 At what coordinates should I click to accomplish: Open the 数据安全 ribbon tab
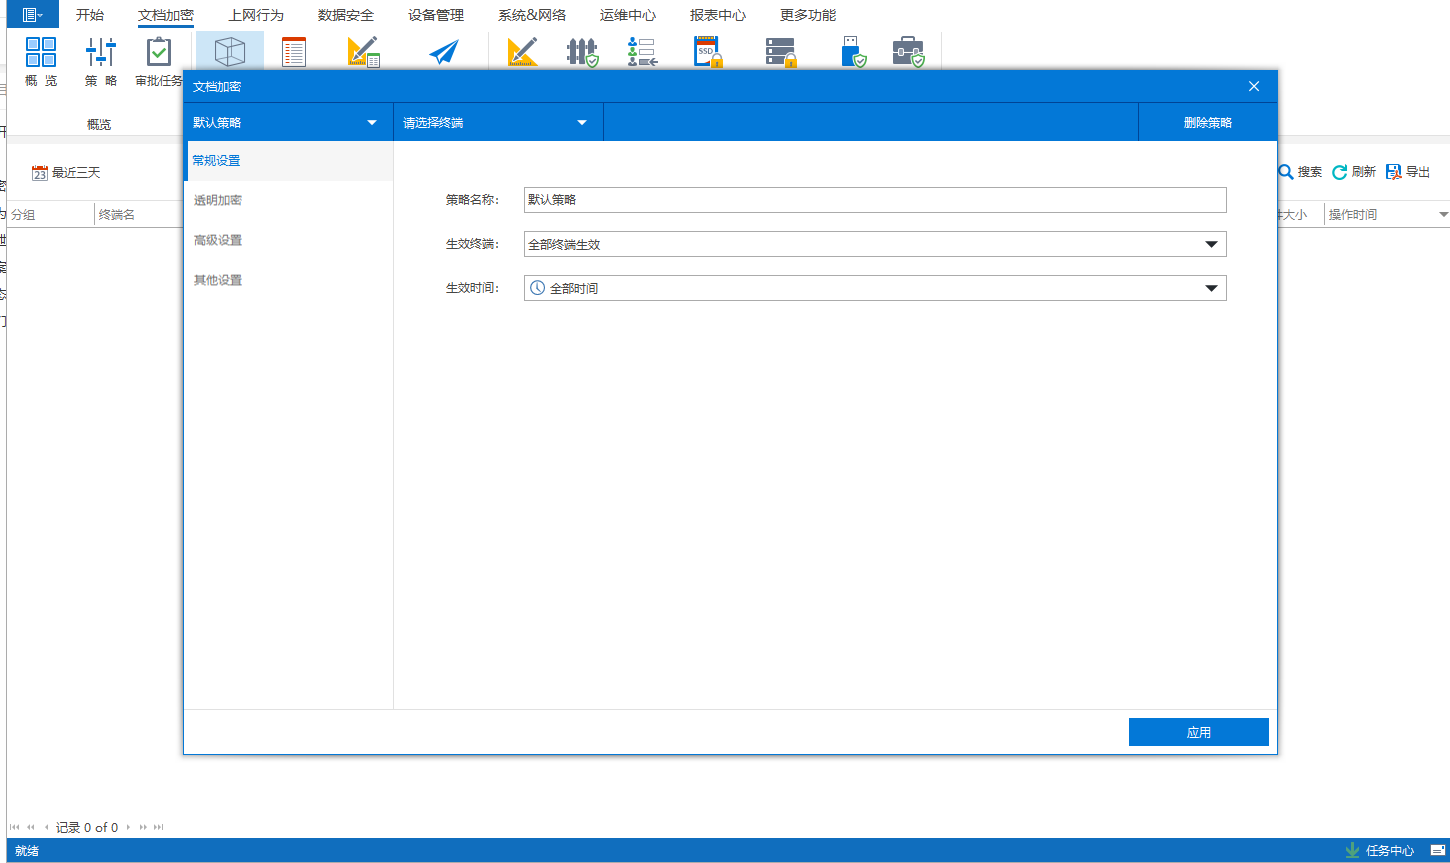point(346,15)
